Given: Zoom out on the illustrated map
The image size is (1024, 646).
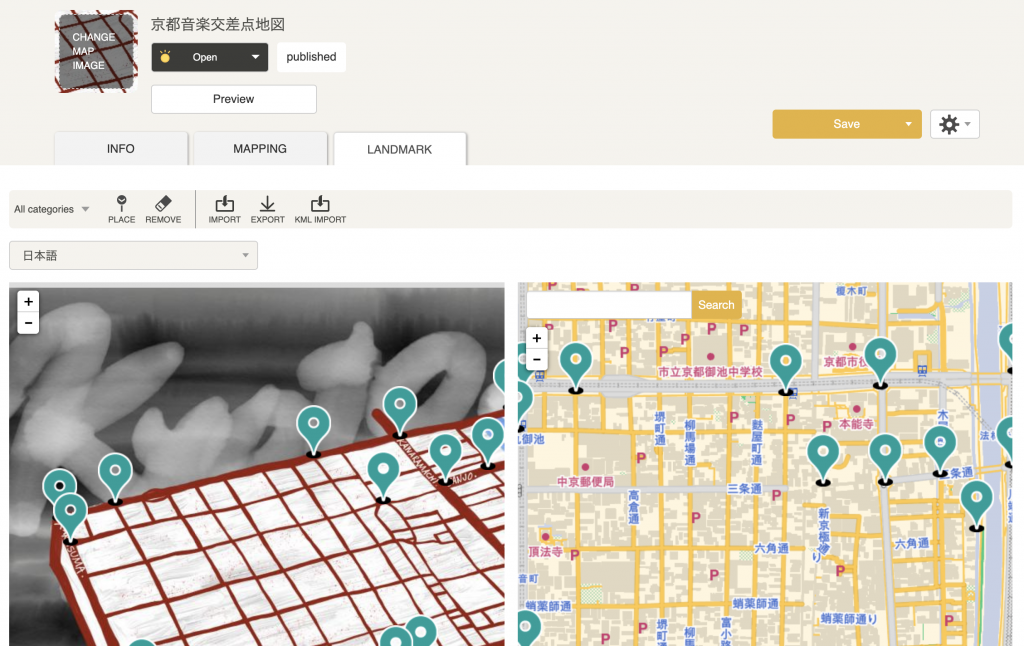Looking at the screenshot, I should click(x=28, y=322).
